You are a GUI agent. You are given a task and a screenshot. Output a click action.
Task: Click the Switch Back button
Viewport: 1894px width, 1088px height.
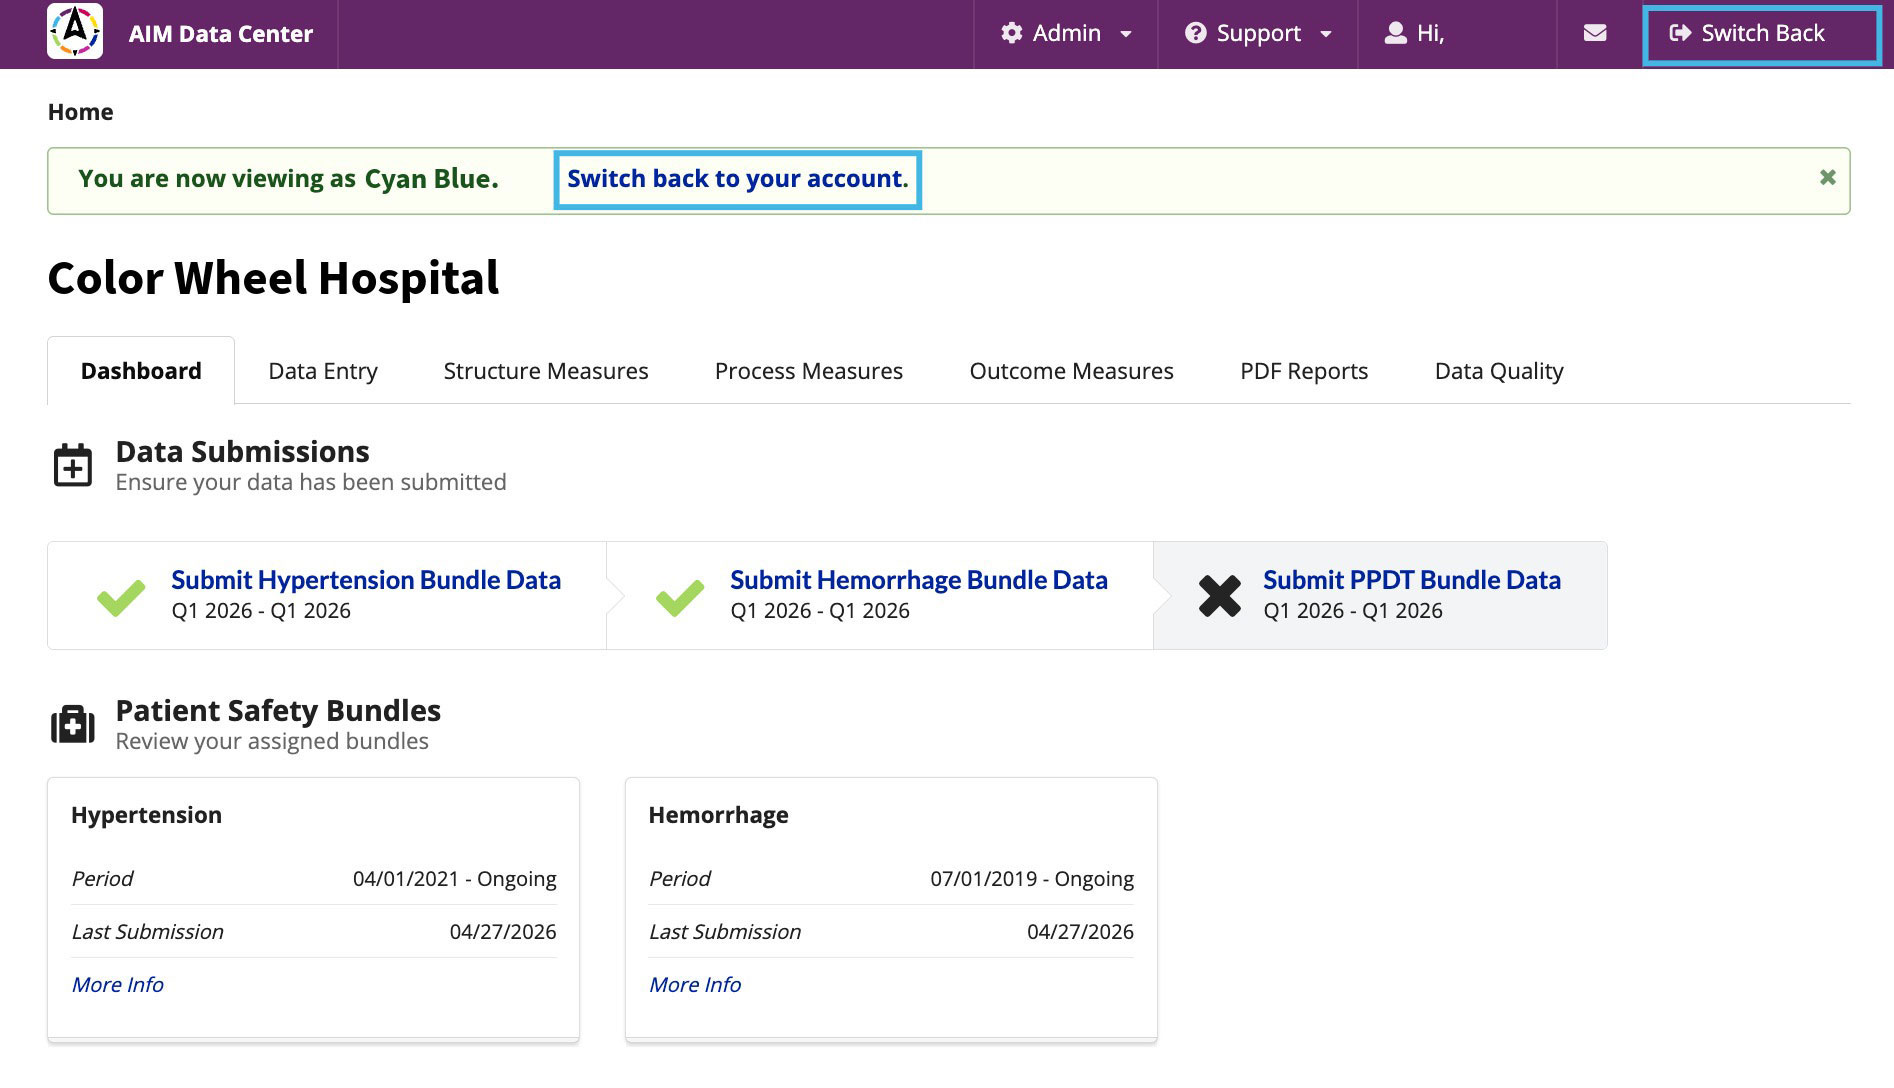(x=1762, y=35)
